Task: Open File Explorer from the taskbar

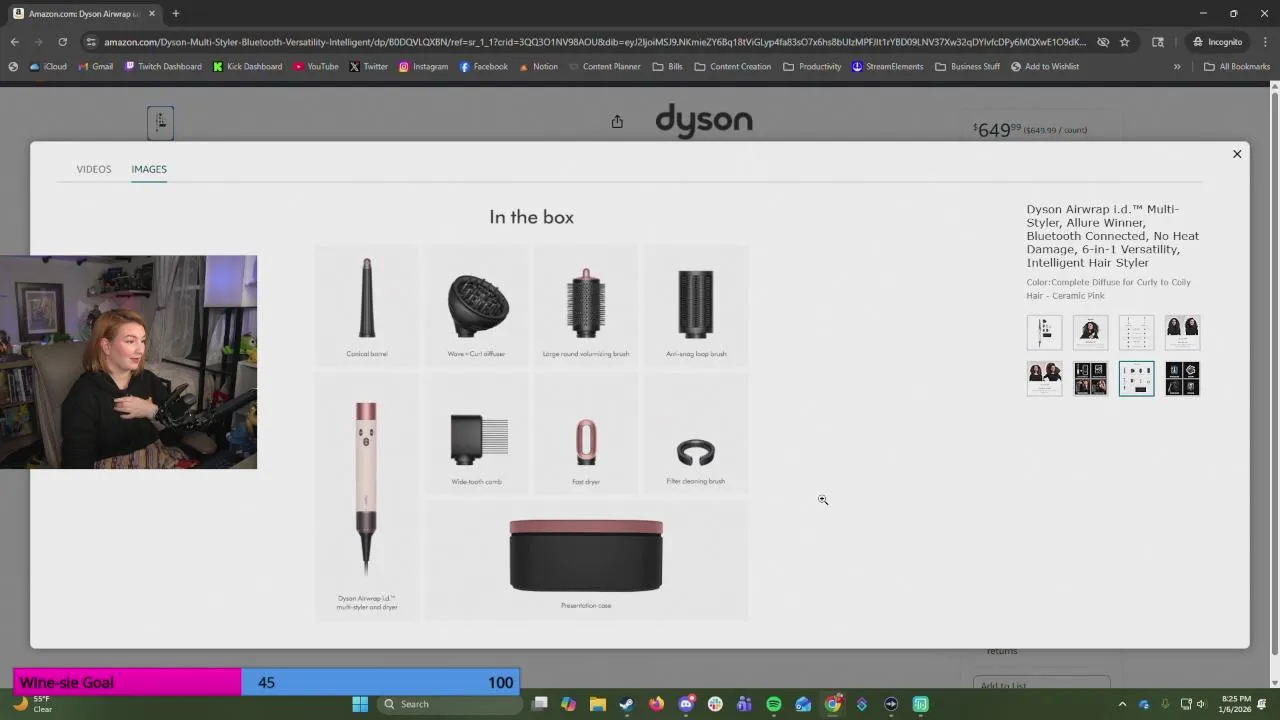Action: [597, 704]
